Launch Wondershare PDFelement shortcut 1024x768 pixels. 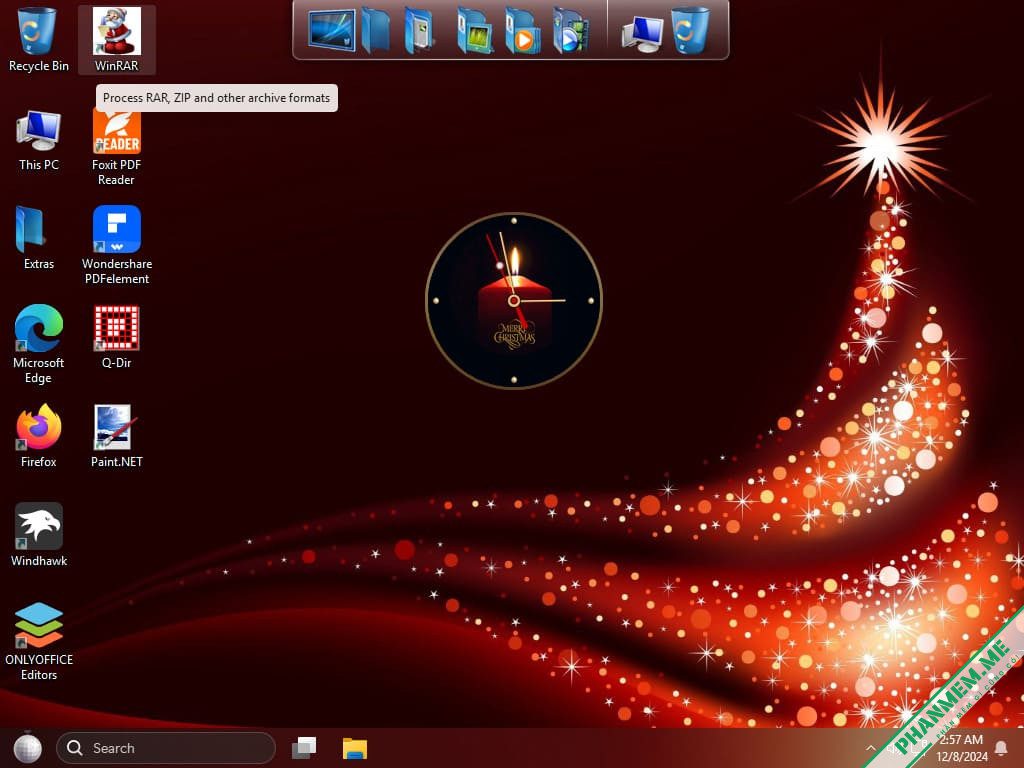click(116, 245)
